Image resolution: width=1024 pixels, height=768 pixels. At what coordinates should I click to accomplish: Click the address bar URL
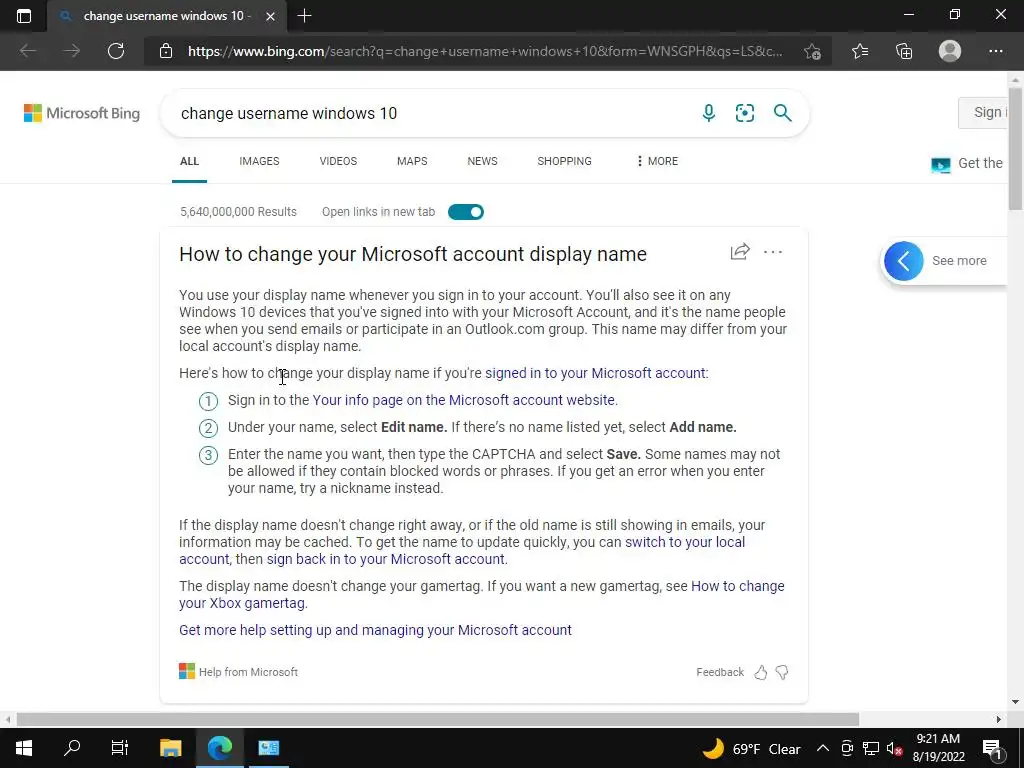coord(485,51)
